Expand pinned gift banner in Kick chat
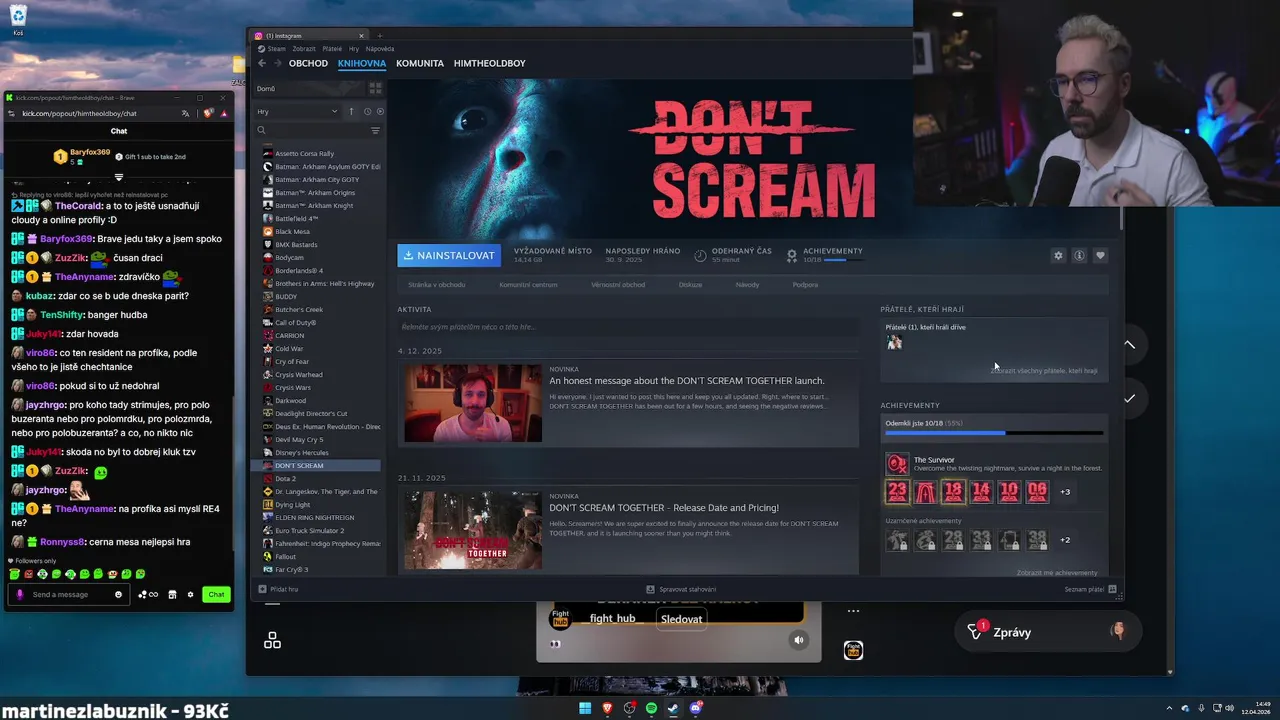 [118, 177]
